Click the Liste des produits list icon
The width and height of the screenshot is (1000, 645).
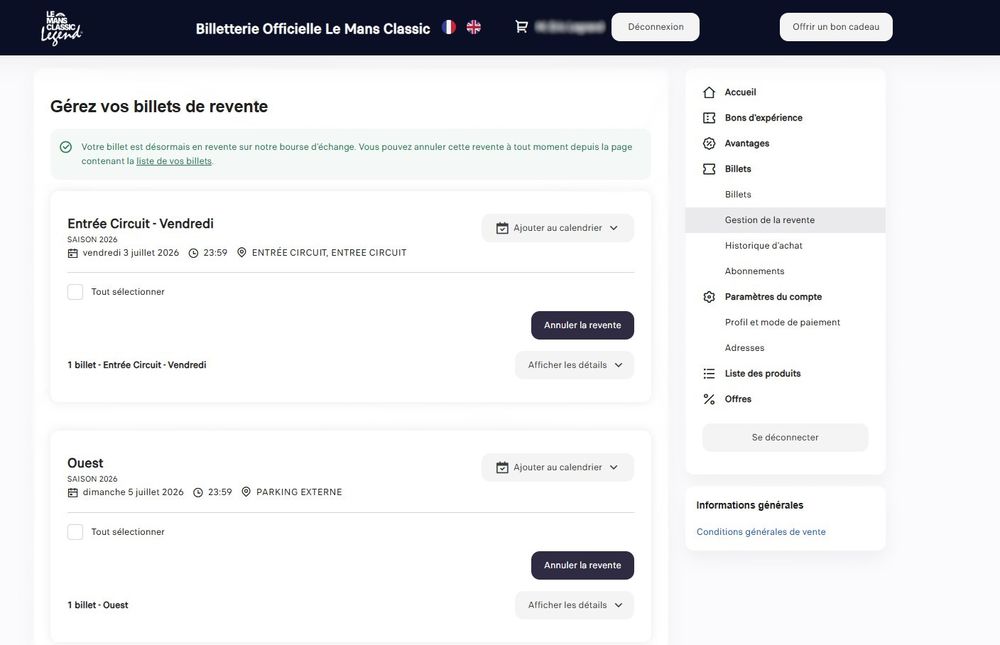709,373
